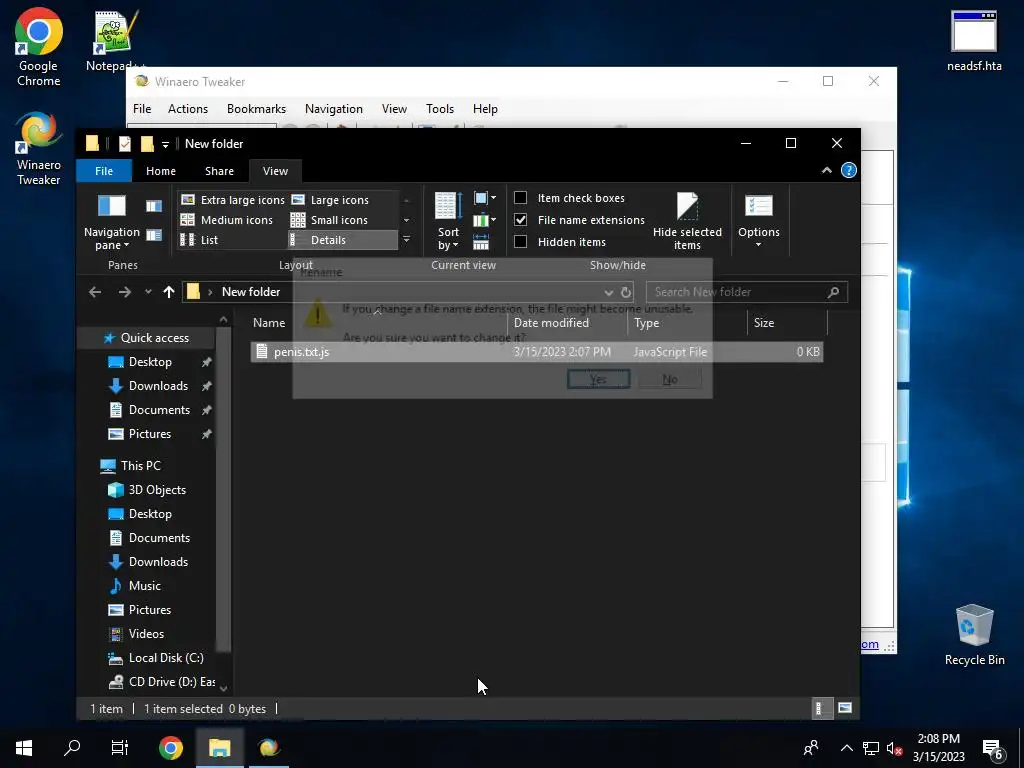Open Winaero Tweaker Actions menu

[x=188, y=109]
